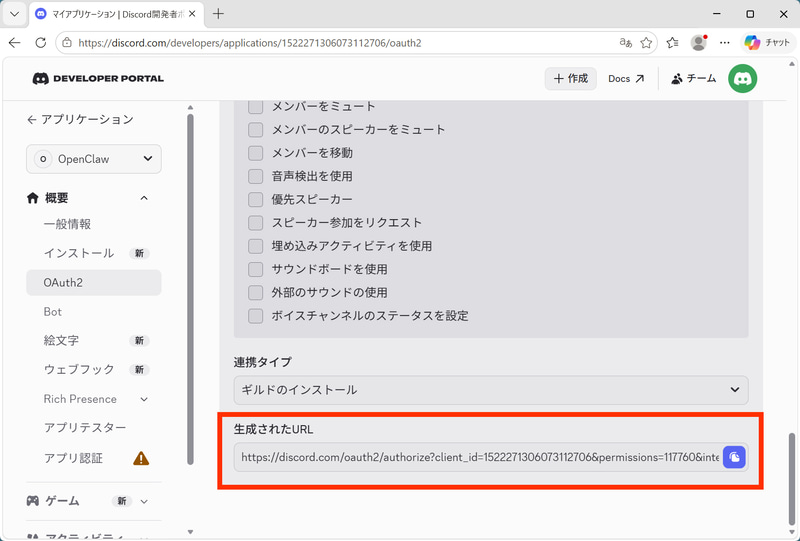Check メンバーのスピーカーをミュート permission
800x541 pixels.
pyautogui.click(x=255, y=130)
